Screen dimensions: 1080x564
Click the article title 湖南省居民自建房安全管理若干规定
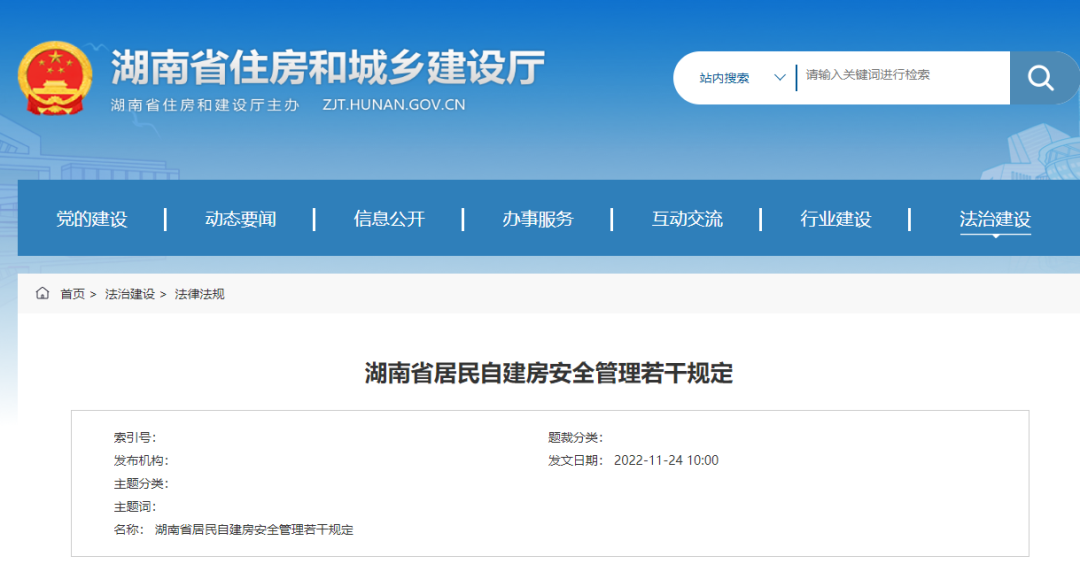tap(549, 373)
